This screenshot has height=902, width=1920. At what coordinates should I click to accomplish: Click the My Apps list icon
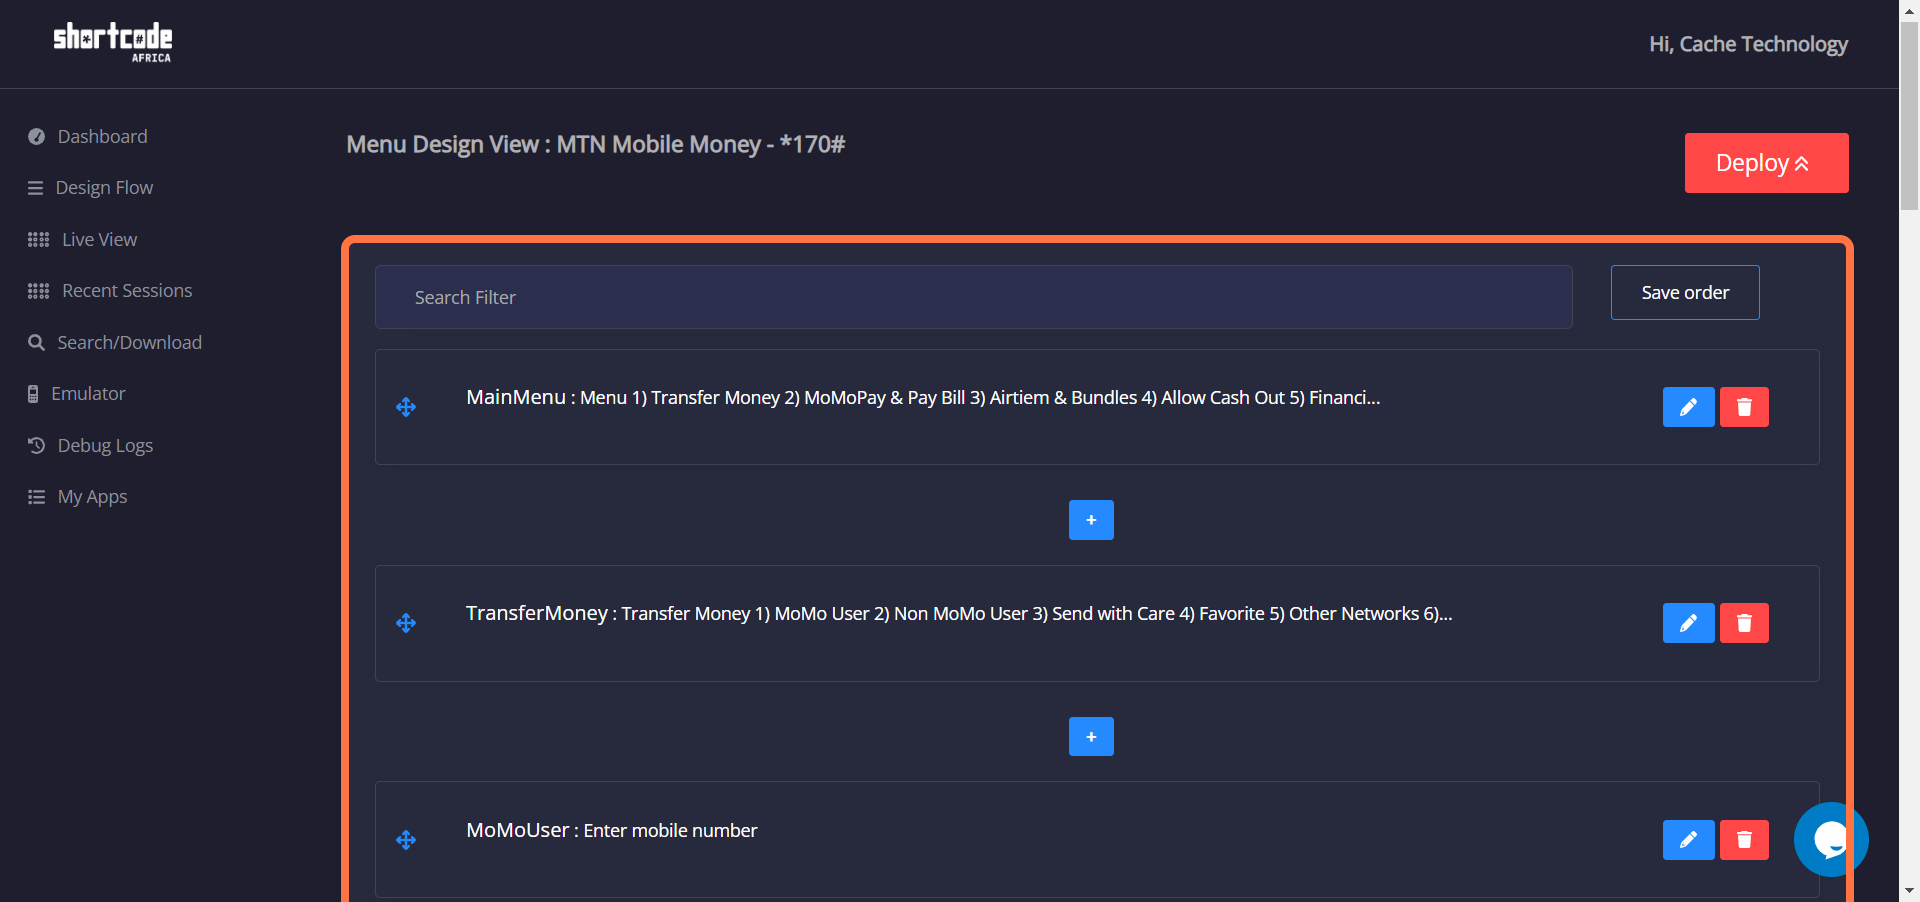[36, 497]
